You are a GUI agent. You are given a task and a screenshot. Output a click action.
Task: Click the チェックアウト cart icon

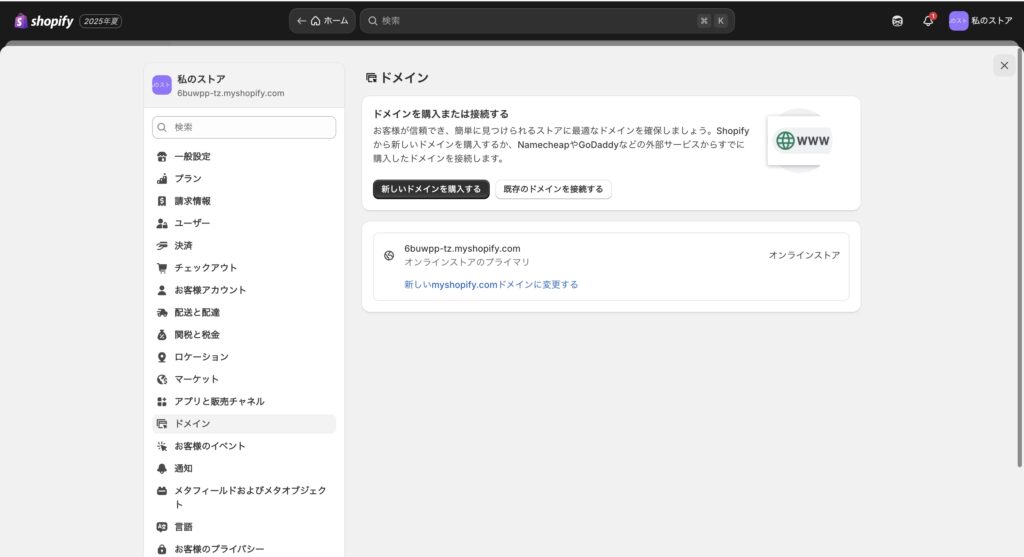coord(162,268)
